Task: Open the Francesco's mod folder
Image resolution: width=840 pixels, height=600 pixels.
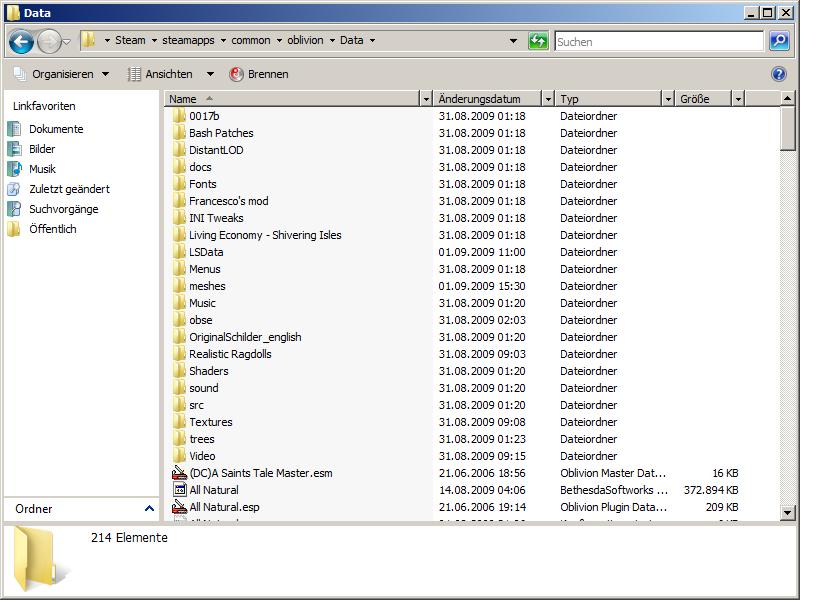Action: point(228,201)
